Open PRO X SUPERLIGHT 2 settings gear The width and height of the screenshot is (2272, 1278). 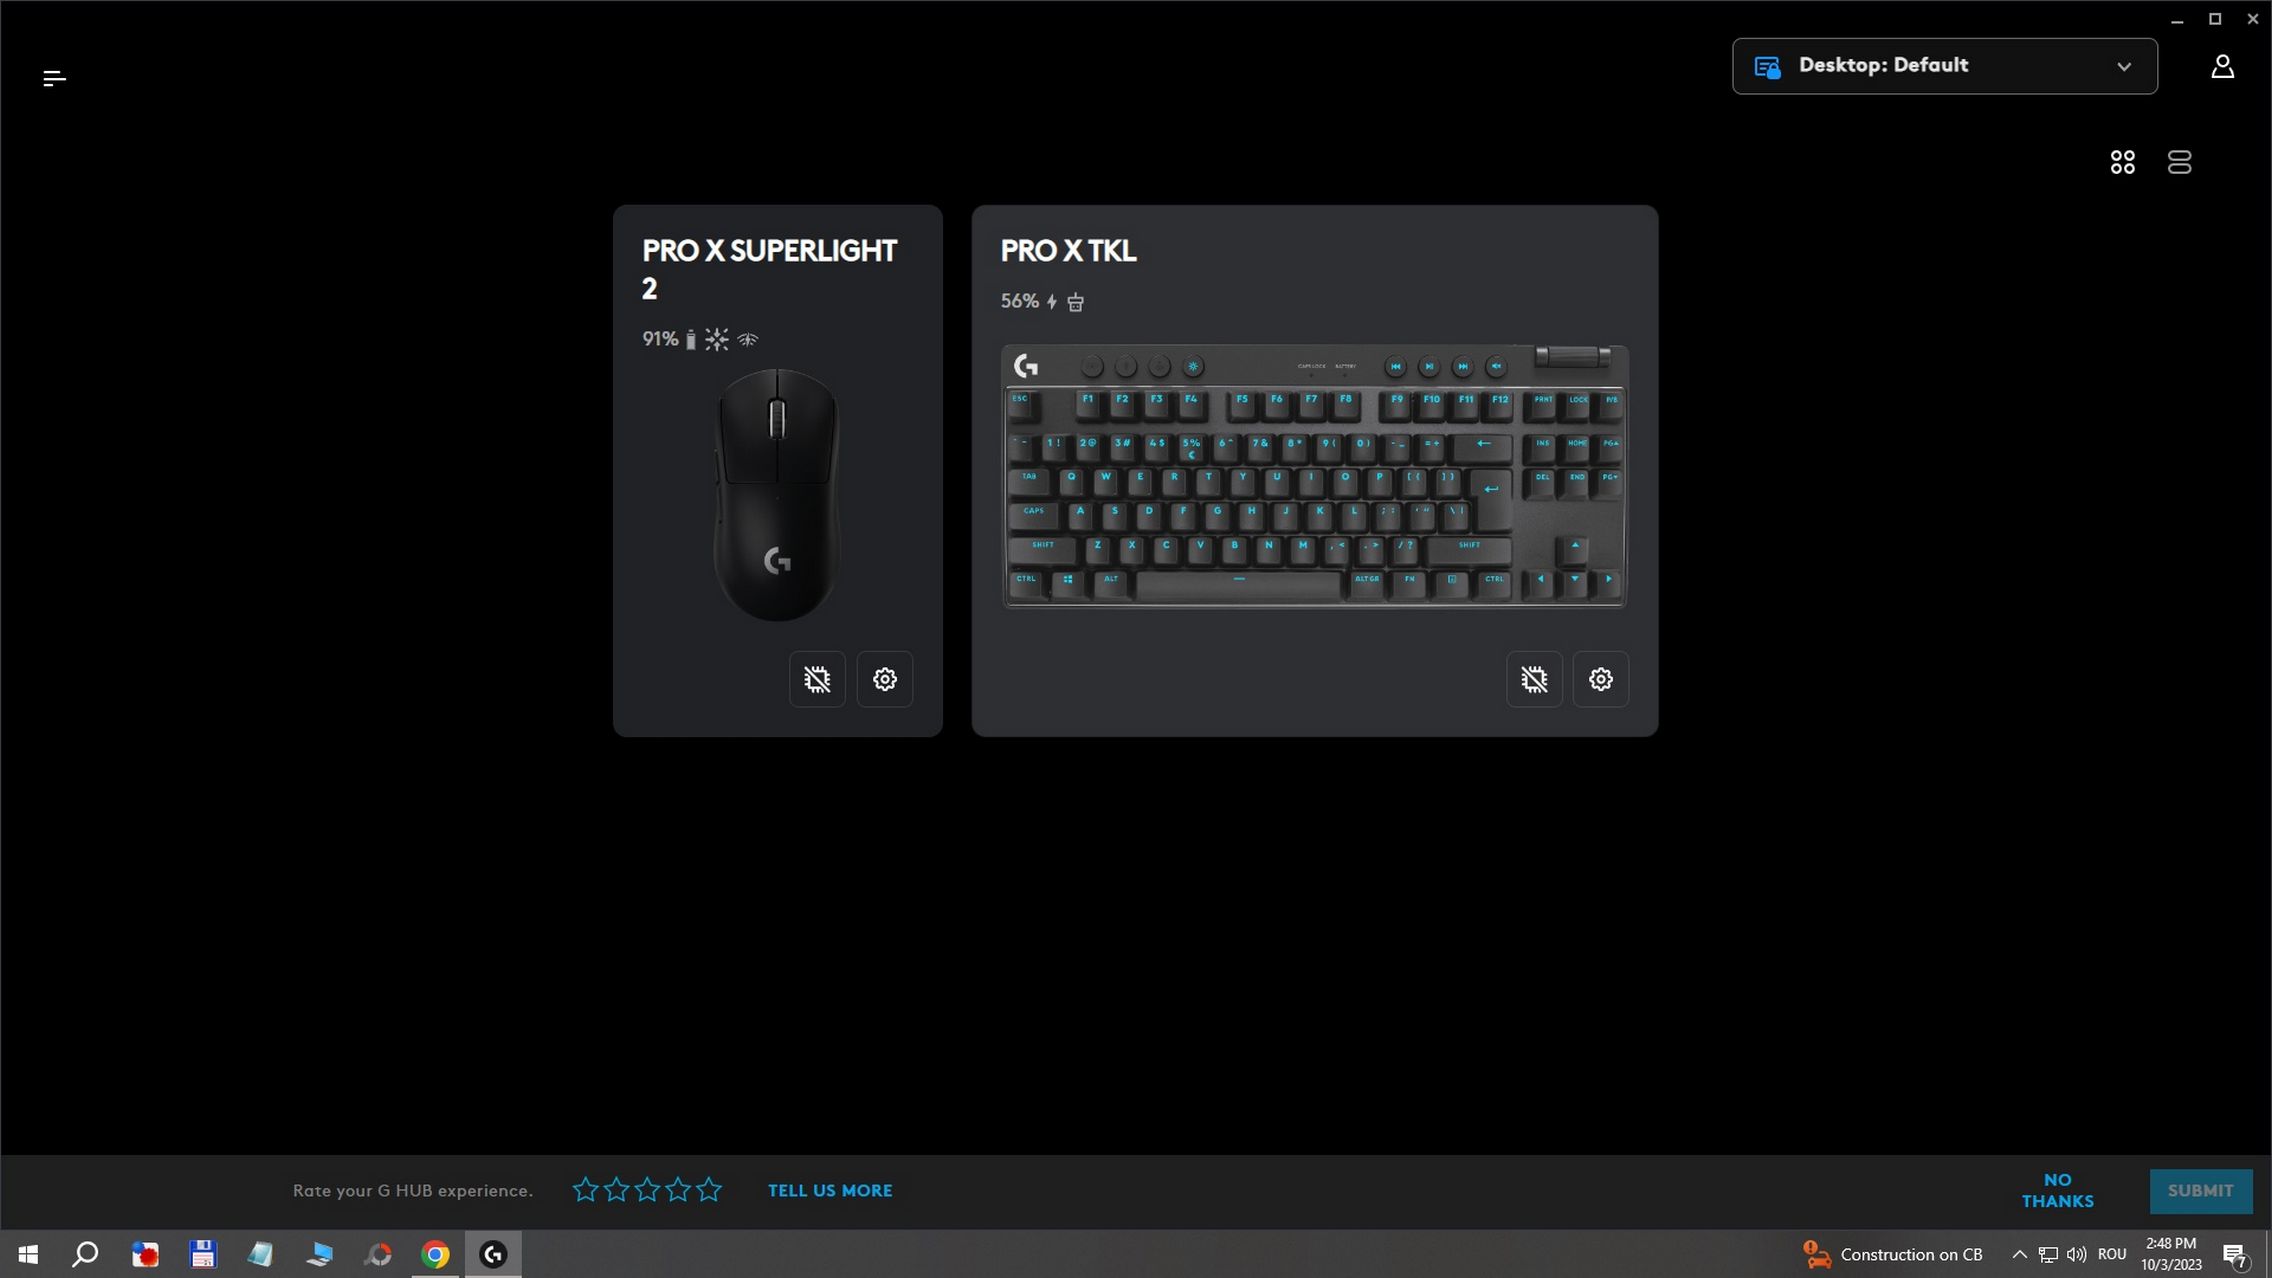pos(885,679)
